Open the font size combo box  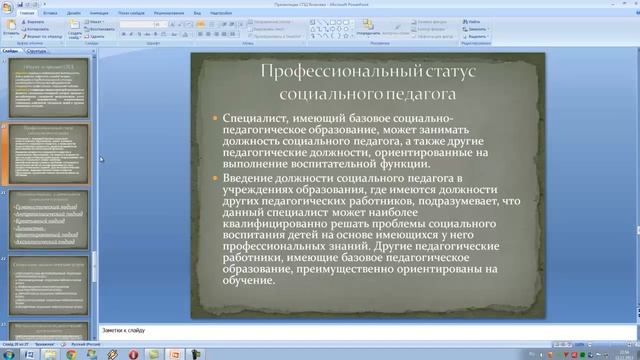[160, 24]
